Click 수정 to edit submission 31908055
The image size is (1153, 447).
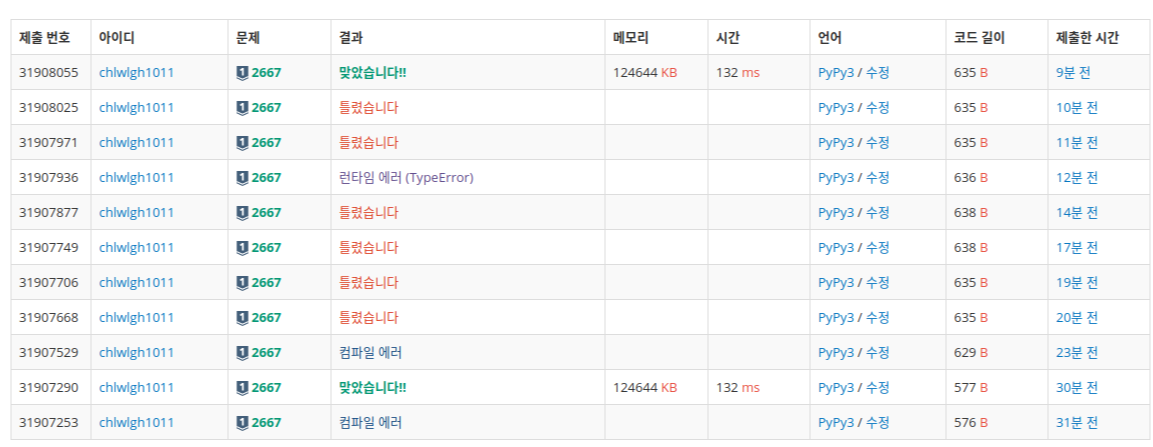[877, 72]
